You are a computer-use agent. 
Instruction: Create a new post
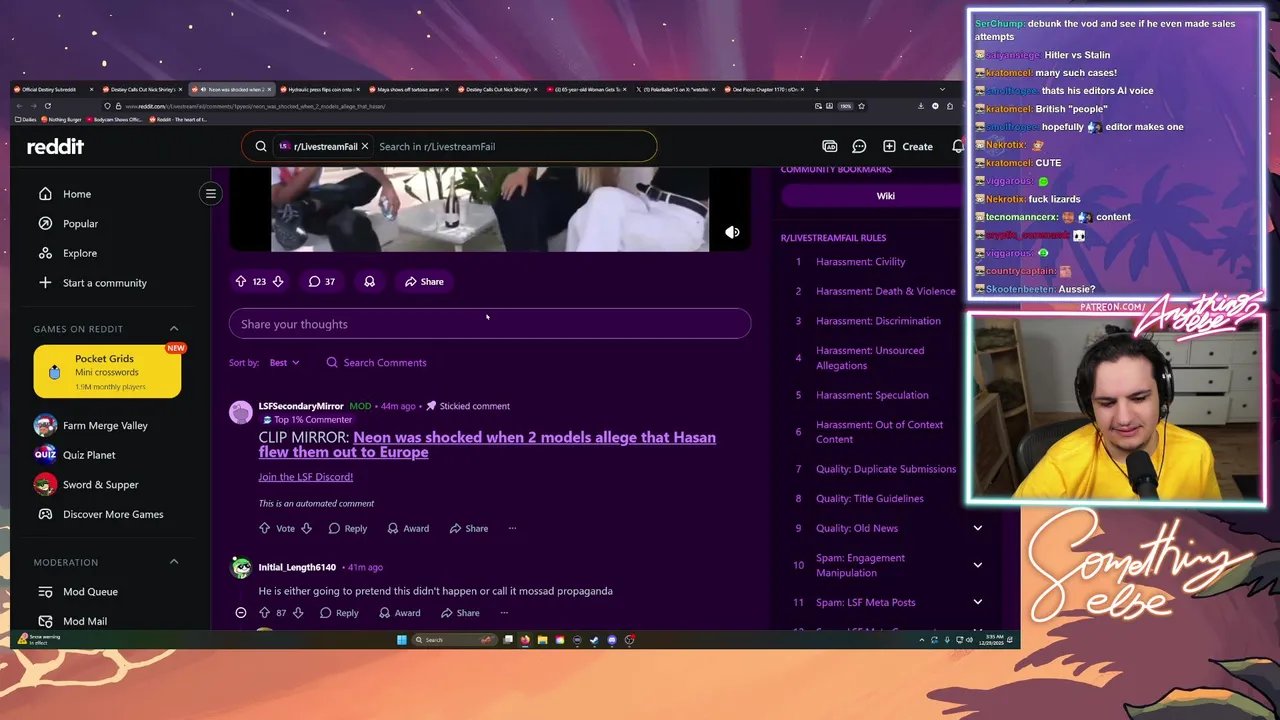click(908, 146)
